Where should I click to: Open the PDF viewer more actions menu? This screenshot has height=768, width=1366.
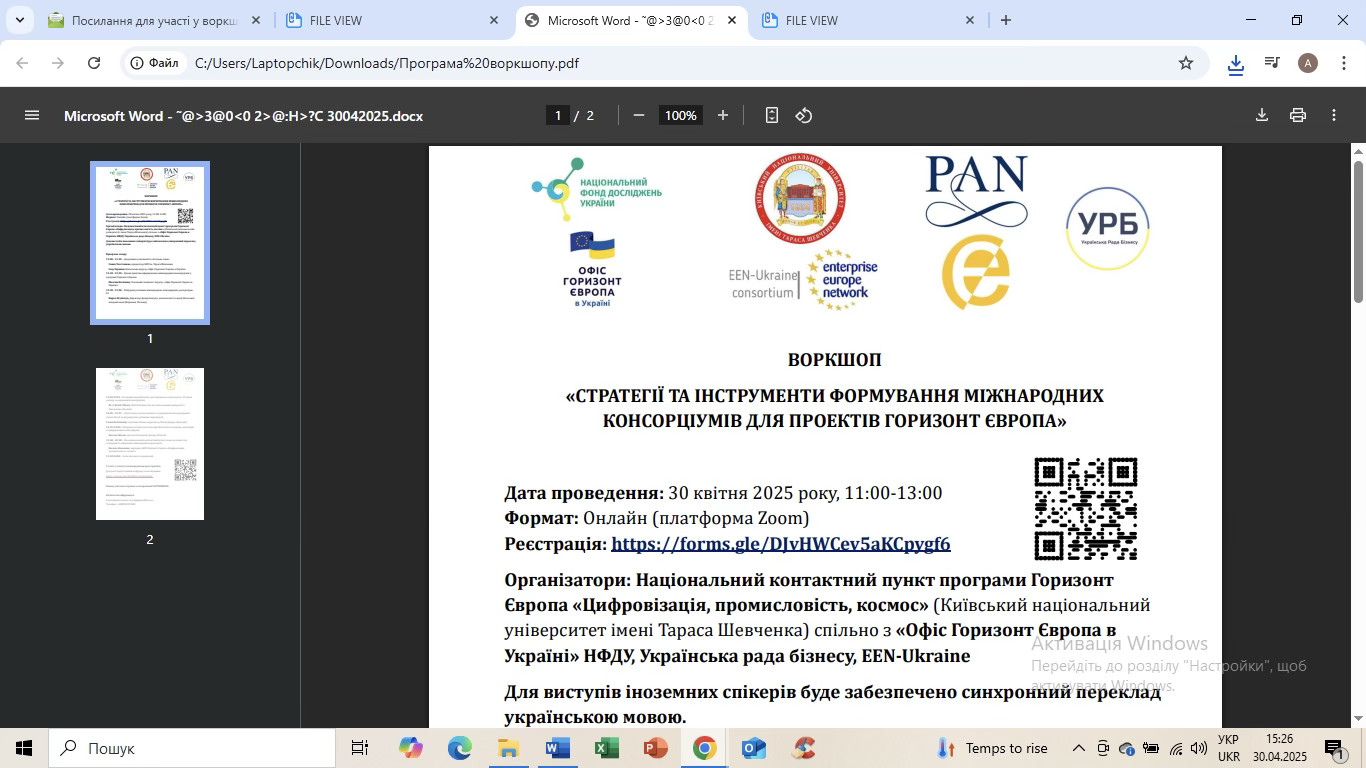tap(1334, 115)
